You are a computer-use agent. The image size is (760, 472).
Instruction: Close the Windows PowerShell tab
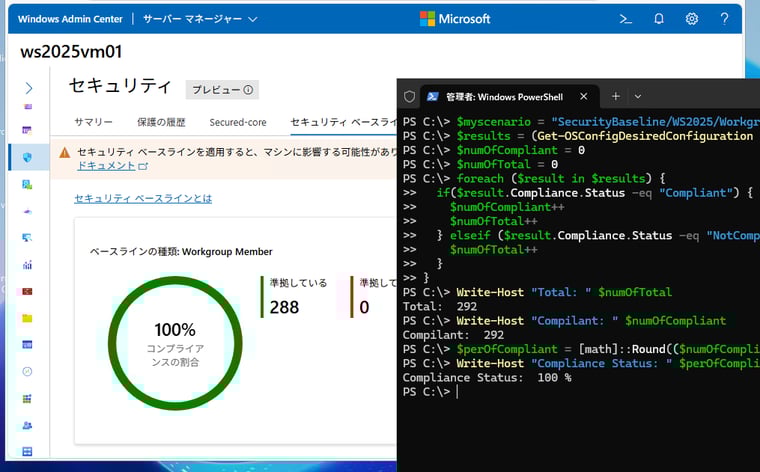point(584,96)
